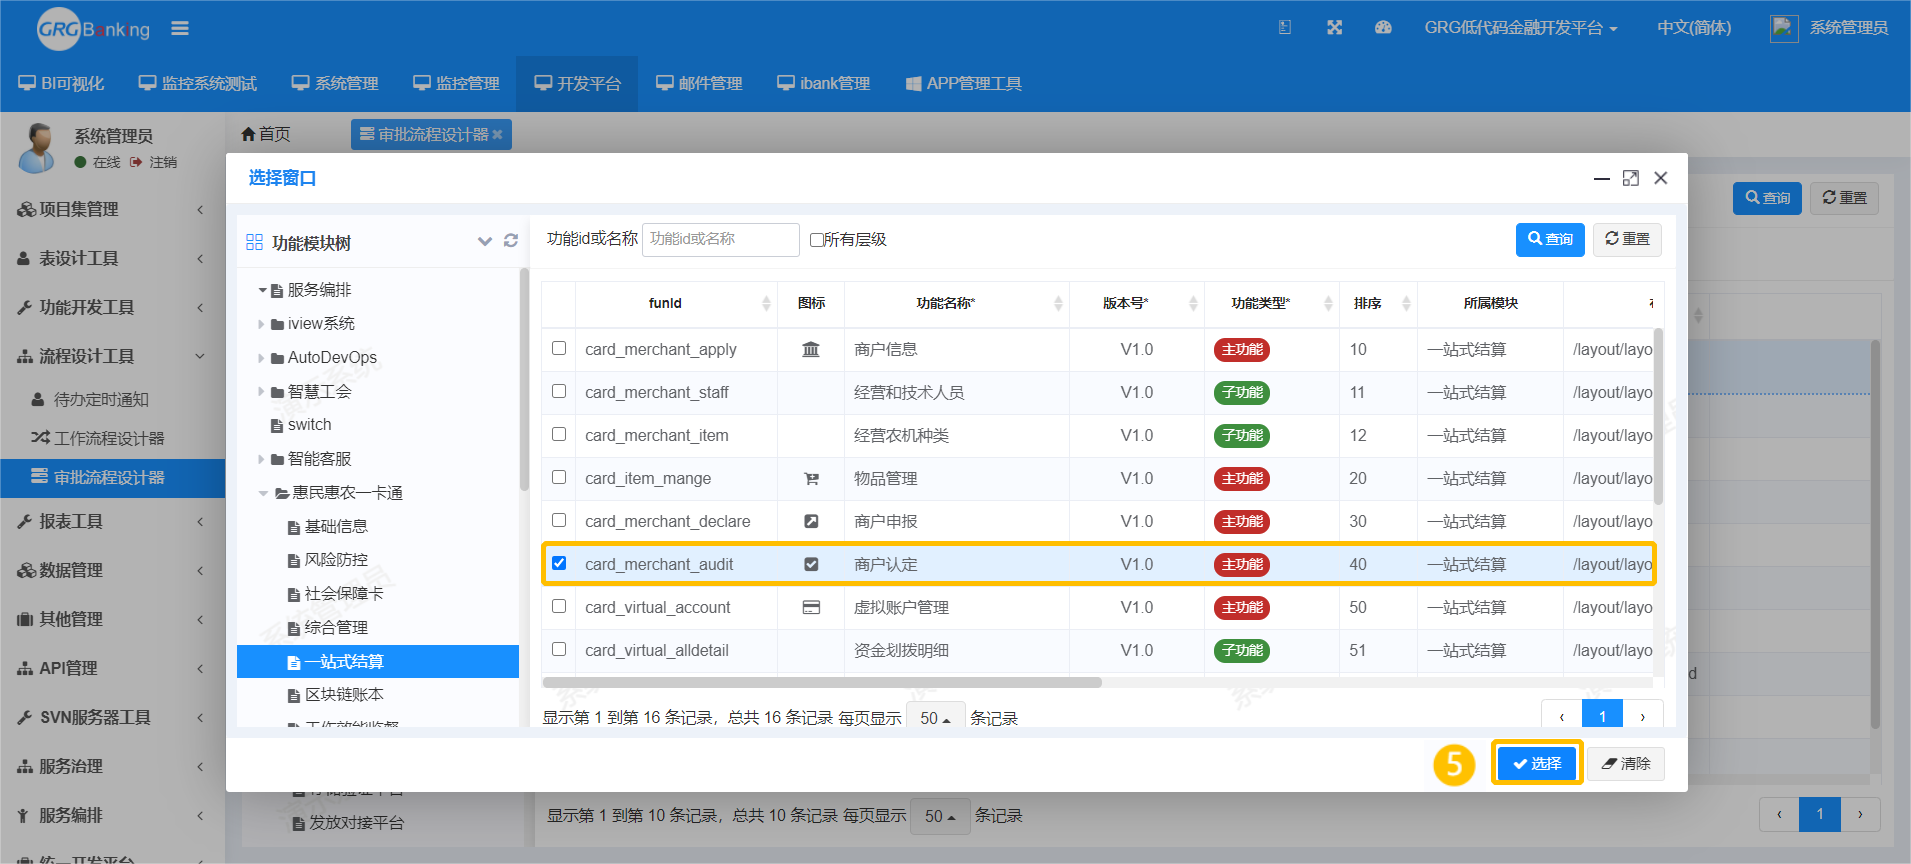Expand the 智慧工会 tree node

click(x=262, y=392)
